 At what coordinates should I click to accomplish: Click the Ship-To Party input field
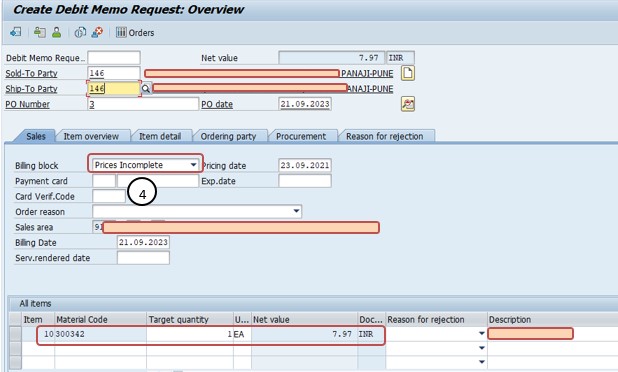tap(114, 88)
